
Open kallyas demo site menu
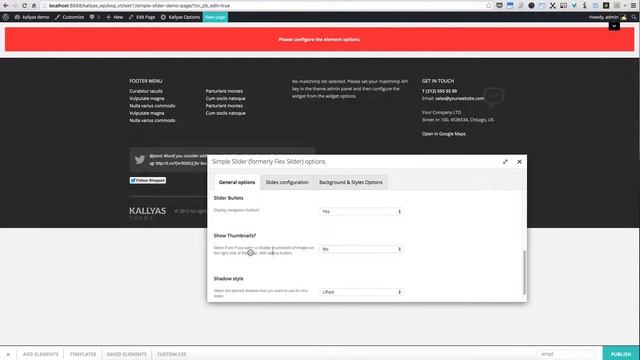pos(32,17)
